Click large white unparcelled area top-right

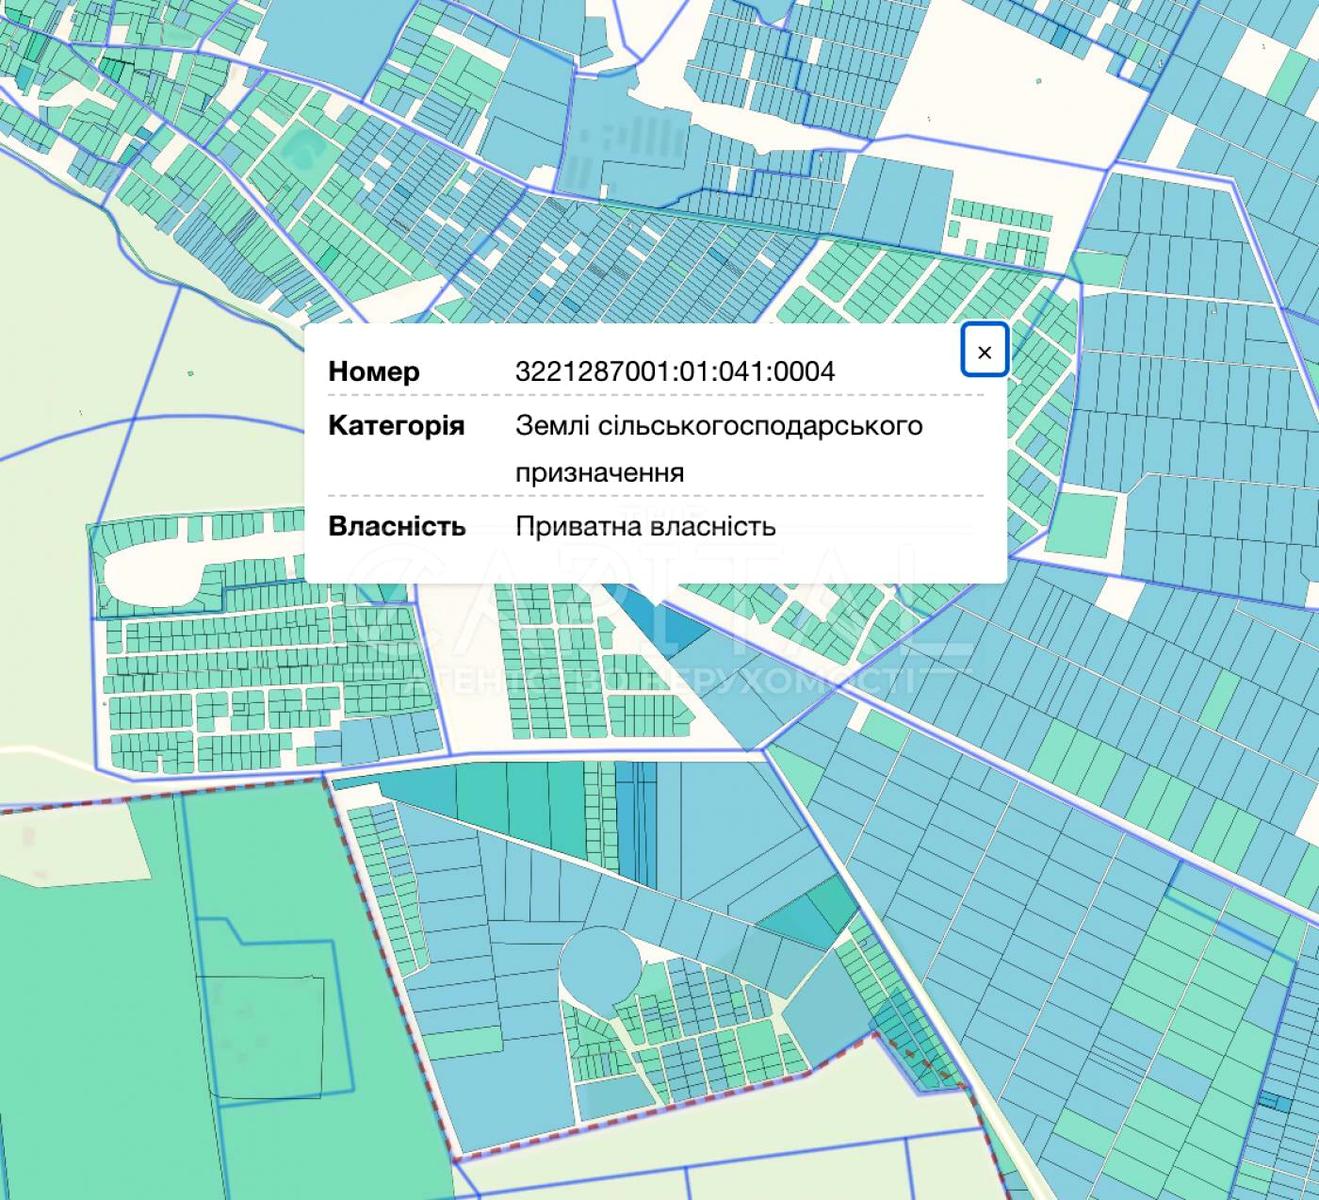[x=1010, y=90]
